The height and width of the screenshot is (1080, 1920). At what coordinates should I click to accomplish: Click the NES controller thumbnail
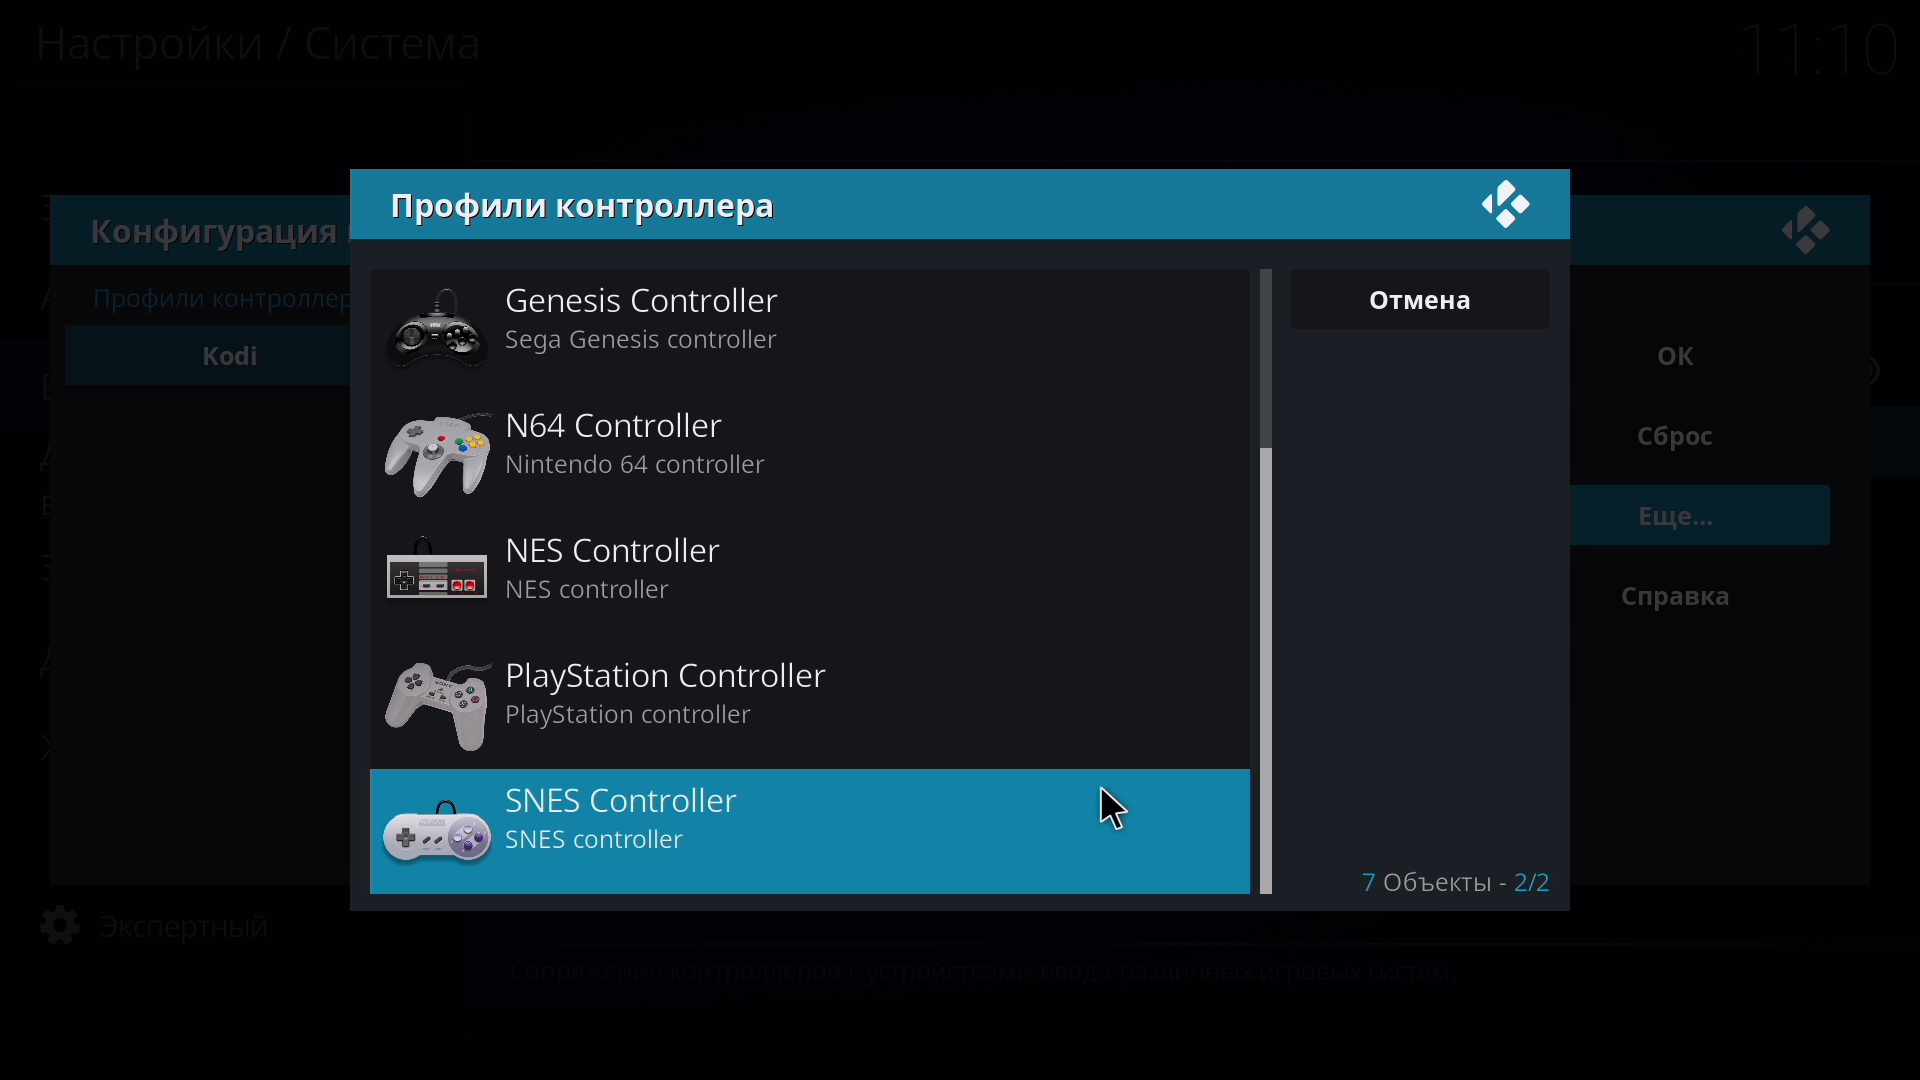coord(437,570)
